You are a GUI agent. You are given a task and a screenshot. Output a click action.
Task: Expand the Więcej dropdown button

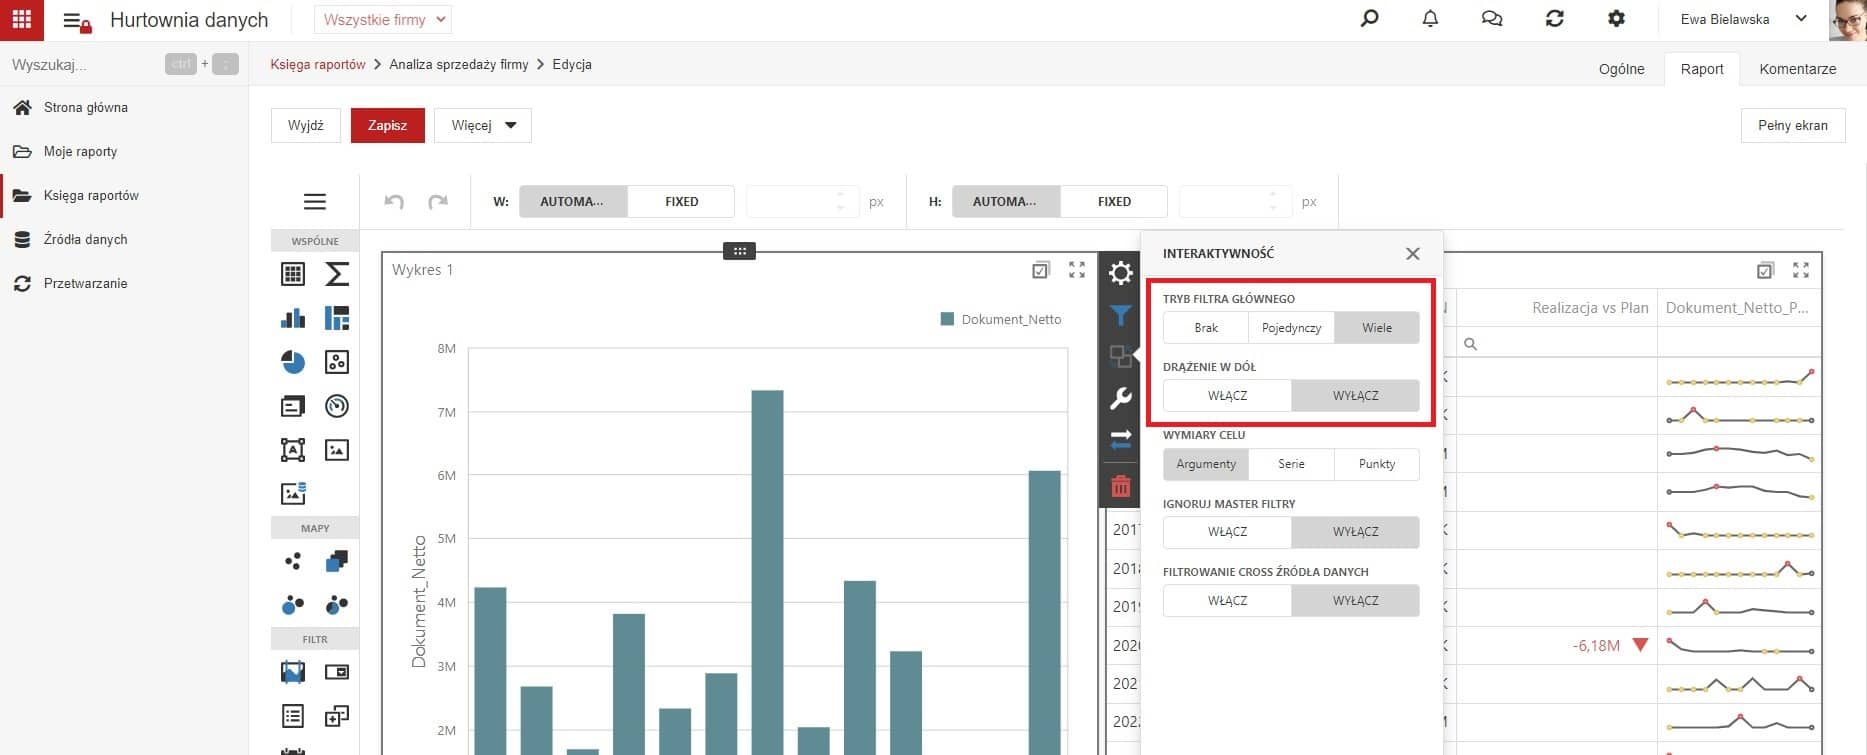pos(483,126)
